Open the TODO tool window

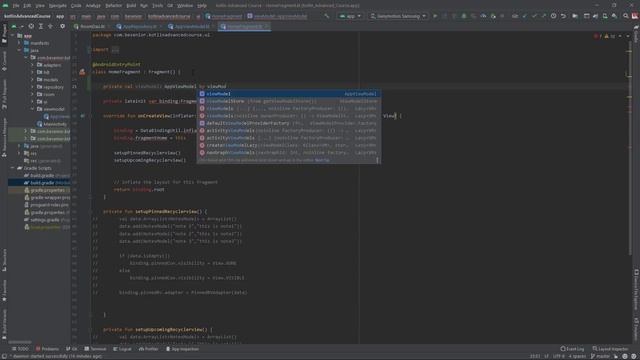click(x=20, y=349)
